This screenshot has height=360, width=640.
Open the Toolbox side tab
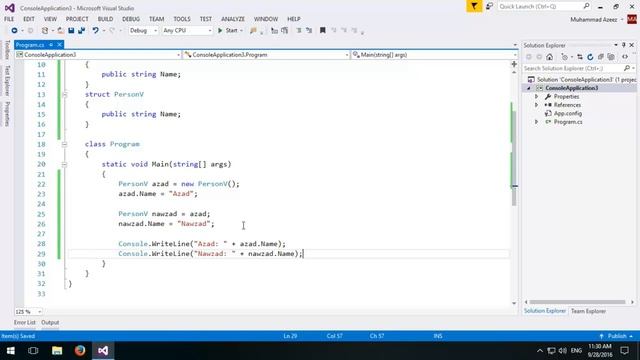(7, 50)
